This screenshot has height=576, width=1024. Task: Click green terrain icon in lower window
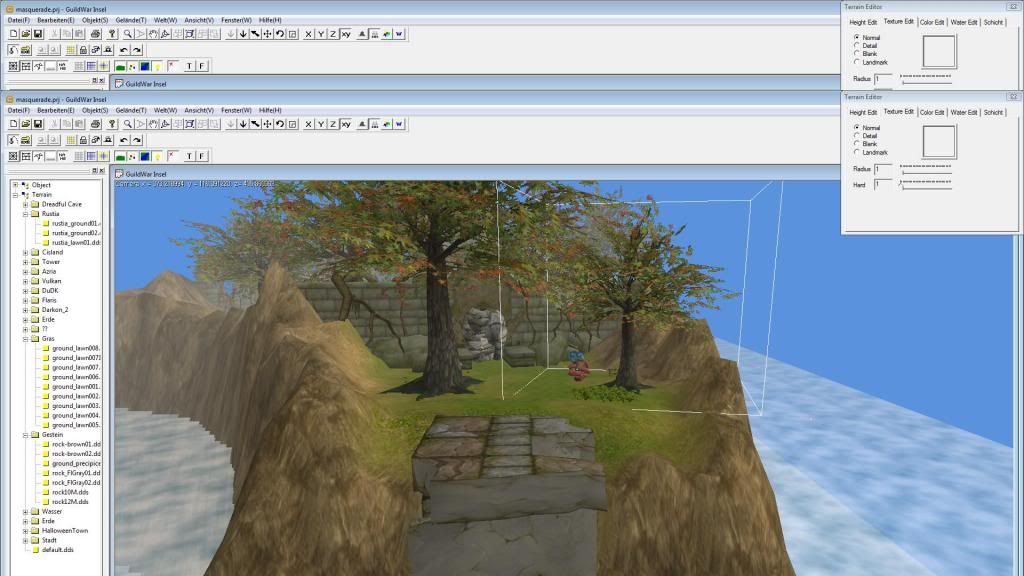coord(120,156)
